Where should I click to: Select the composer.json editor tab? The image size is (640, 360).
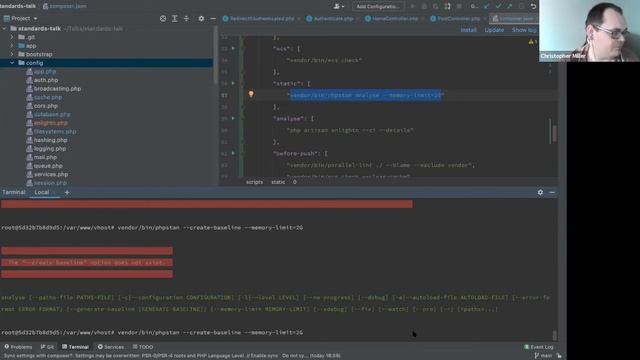pos(514,19)
